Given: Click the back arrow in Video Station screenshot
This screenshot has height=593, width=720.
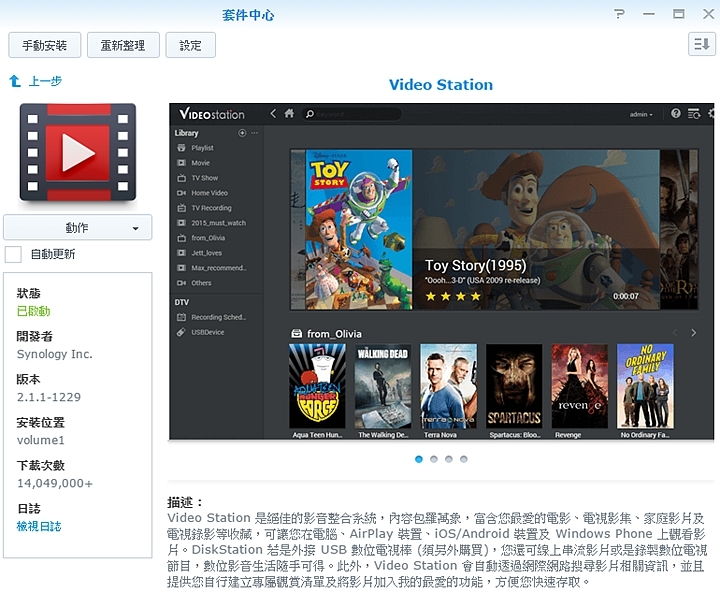Looking at the screenshot, I should pos(273,113).
